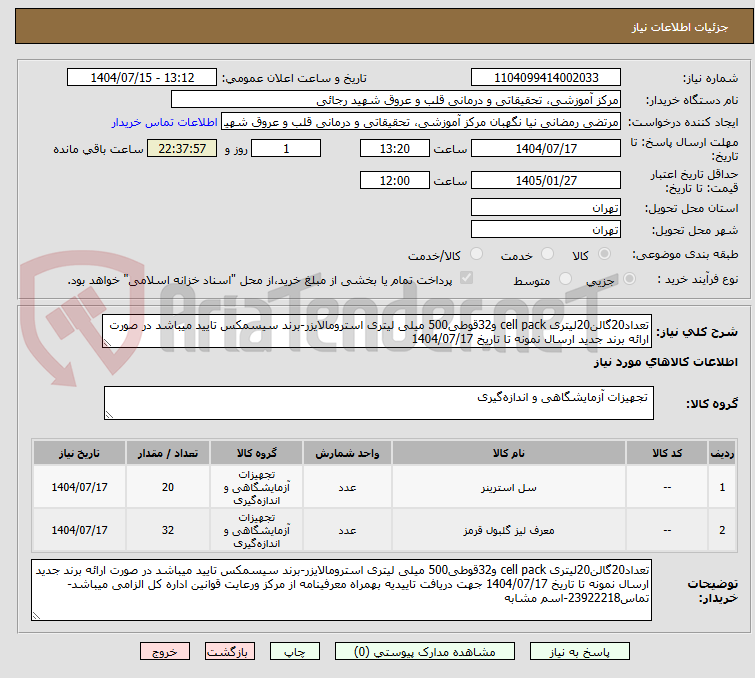Image resolution: width=755 pixels, height=678 pixels.
Task: Click the response deadline date 1404/07/17 field
Action: (546, 148)
